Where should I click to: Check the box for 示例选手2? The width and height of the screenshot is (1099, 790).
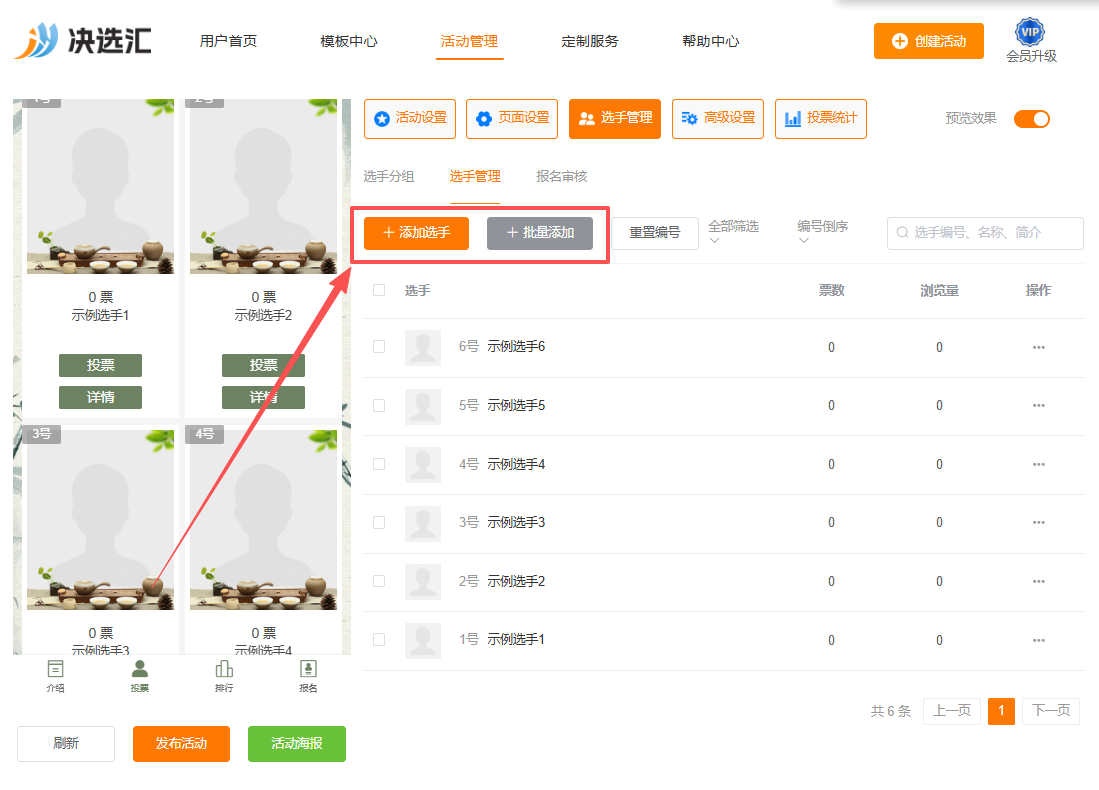pyautogui.click(x=379, y=581)
